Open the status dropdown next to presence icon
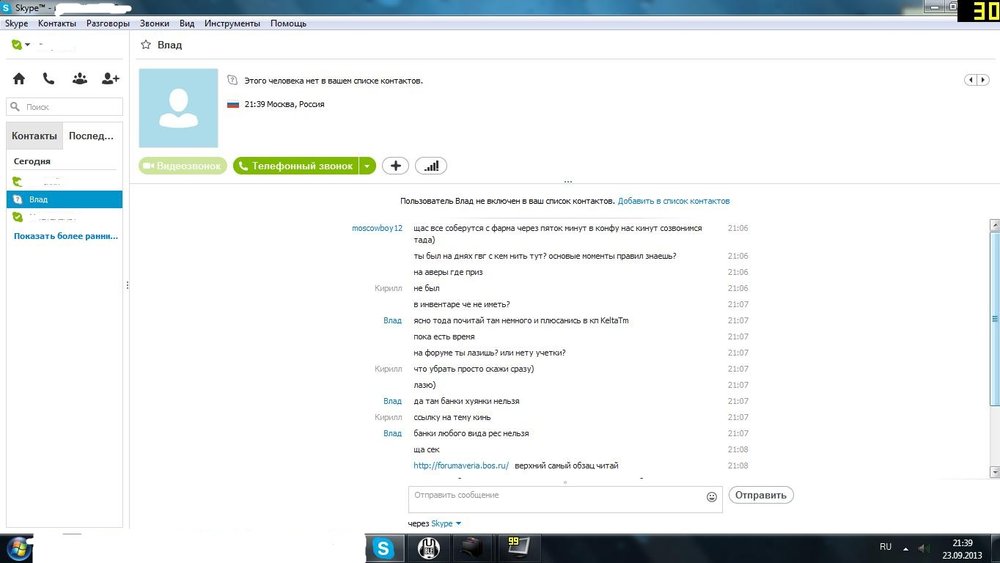This screenshot has width=1000, height=563. [x=27, y=45]
